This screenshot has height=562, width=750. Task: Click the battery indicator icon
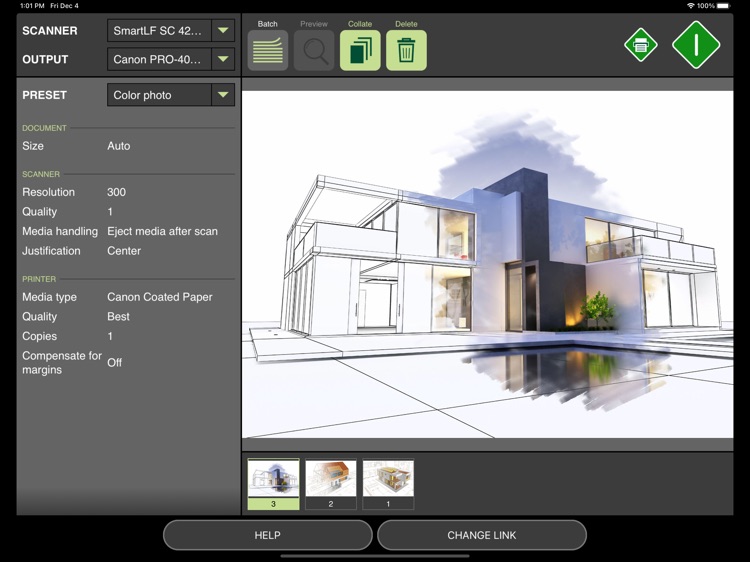[724, 6]
